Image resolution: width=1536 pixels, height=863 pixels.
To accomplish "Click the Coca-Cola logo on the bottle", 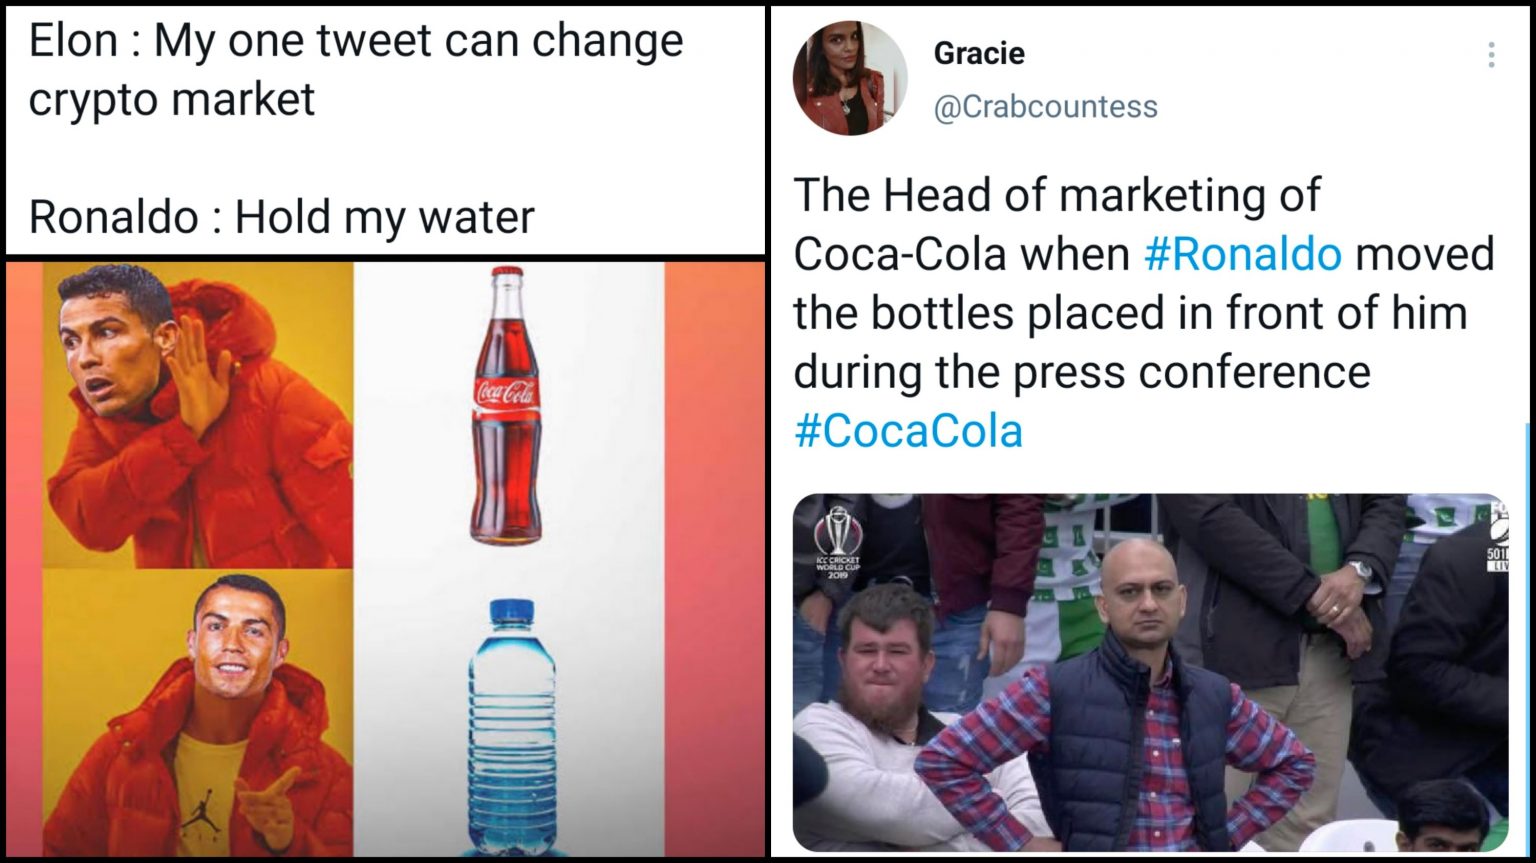I will [503, 390].
